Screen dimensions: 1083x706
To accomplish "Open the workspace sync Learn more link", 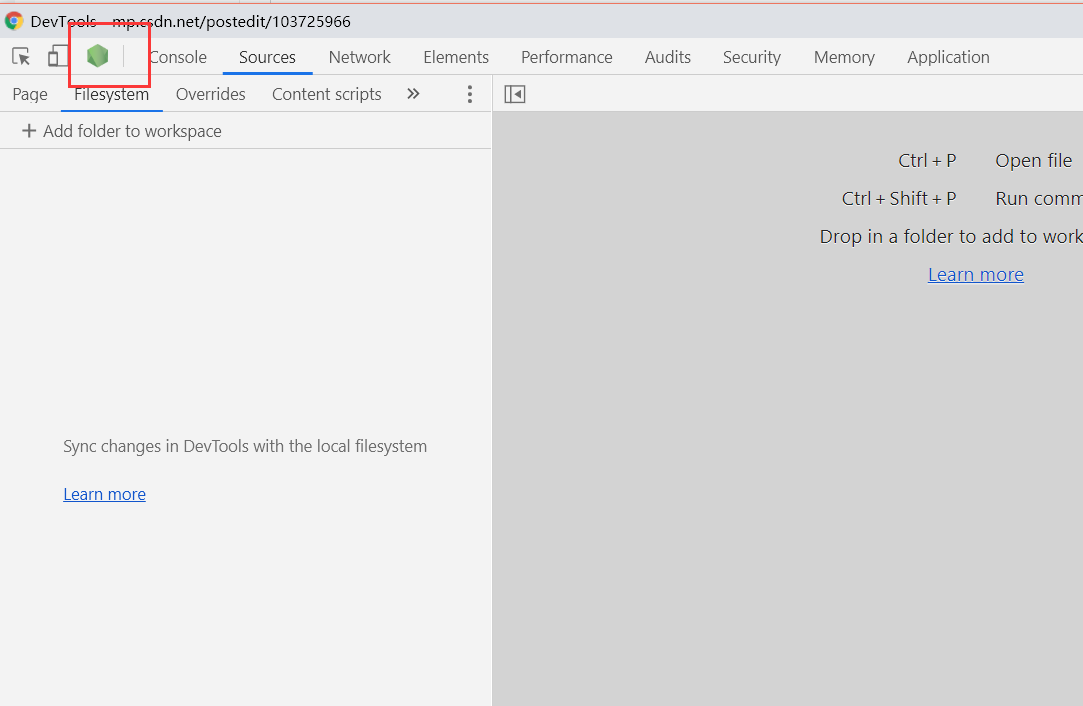I will 104,493.
